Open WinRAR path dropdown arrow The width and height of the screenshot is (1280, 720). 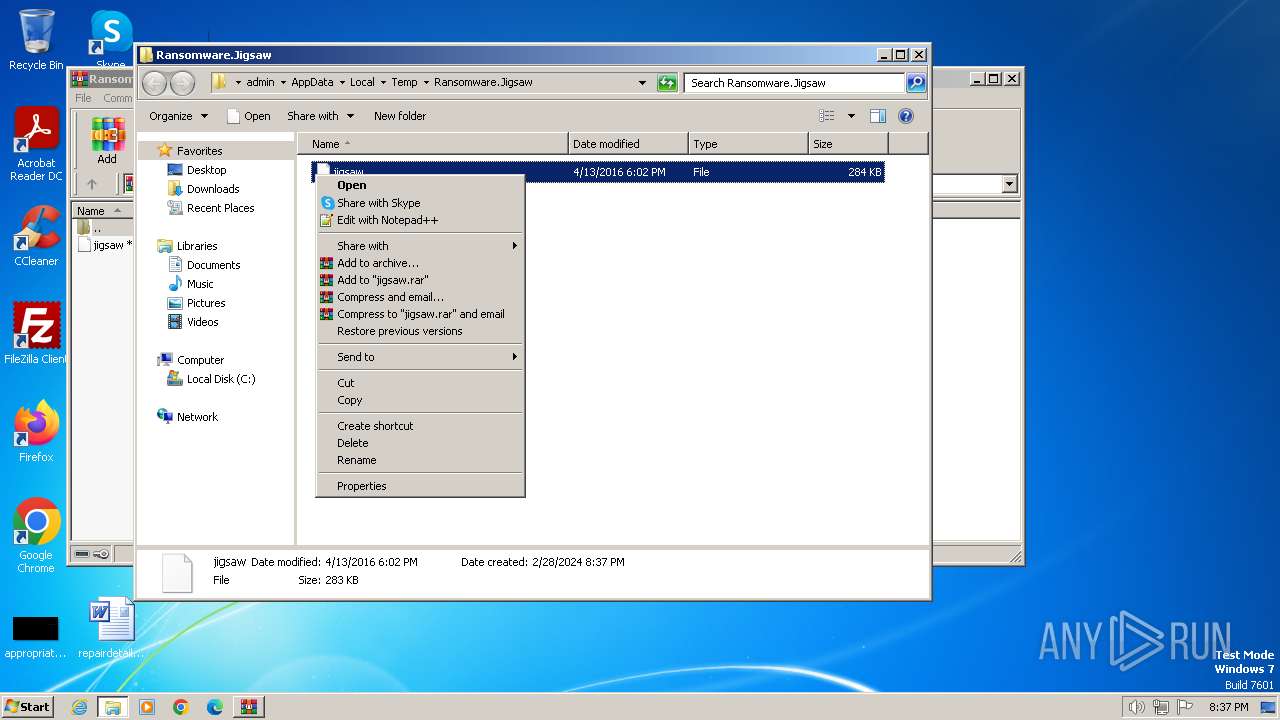click(1009, 184)
